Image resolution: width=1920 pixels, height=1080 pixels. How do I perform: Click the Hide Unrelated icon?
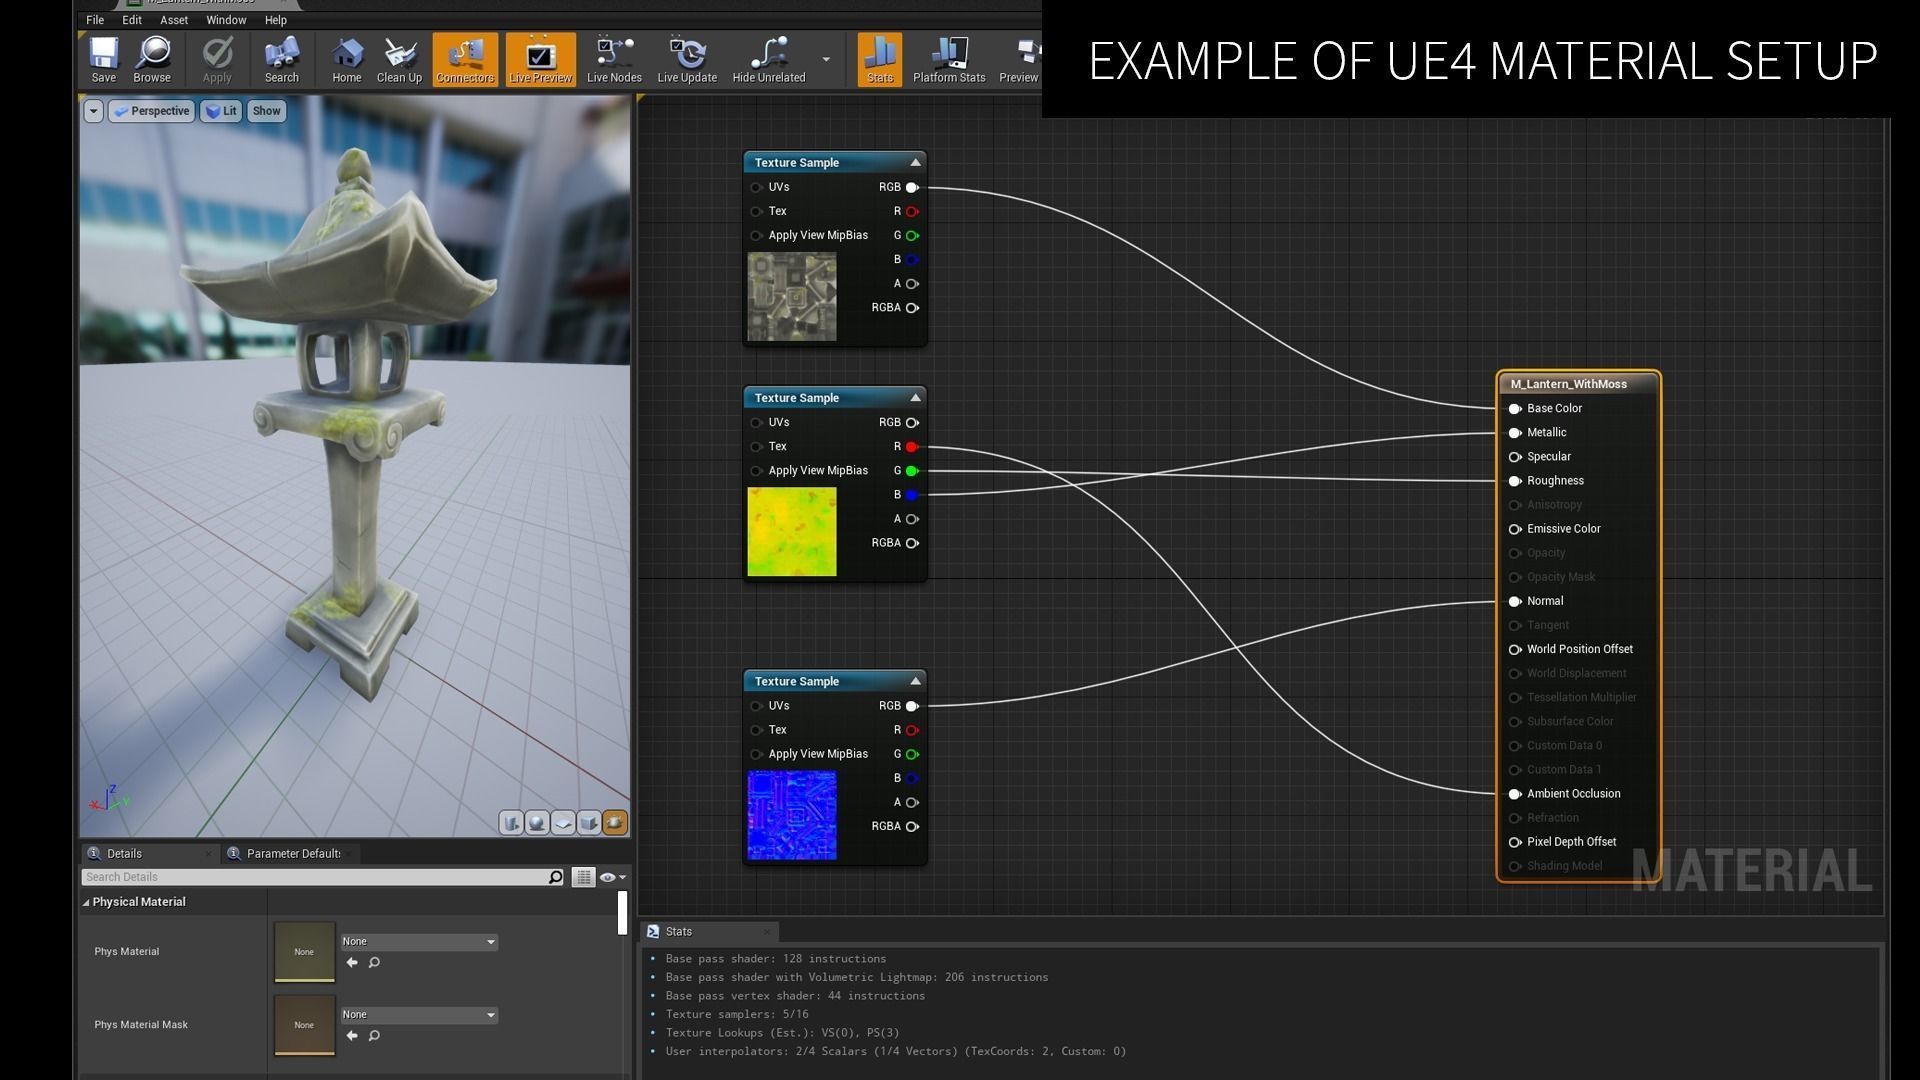[768, 59]
